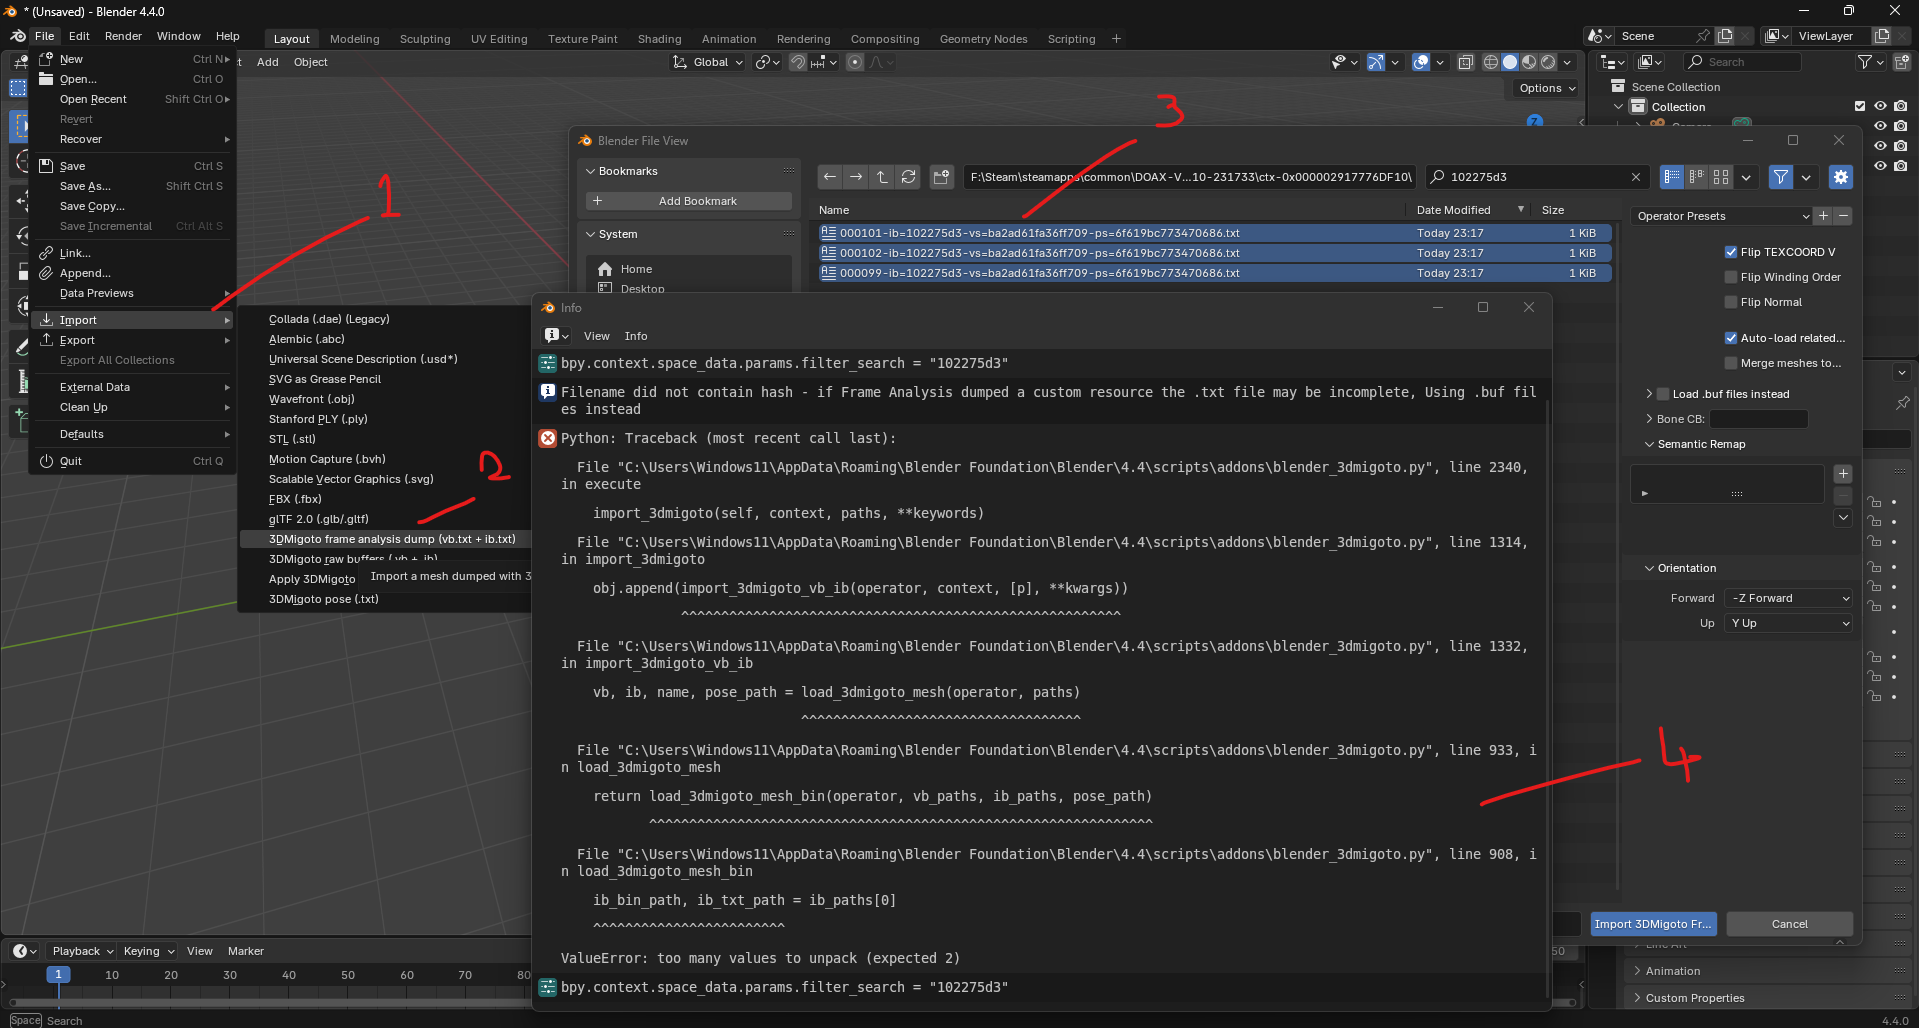Toggle viewport overlays display
Image resolution: width=1919 pixels, height=1028 pixels.
tap(1421, 62)
